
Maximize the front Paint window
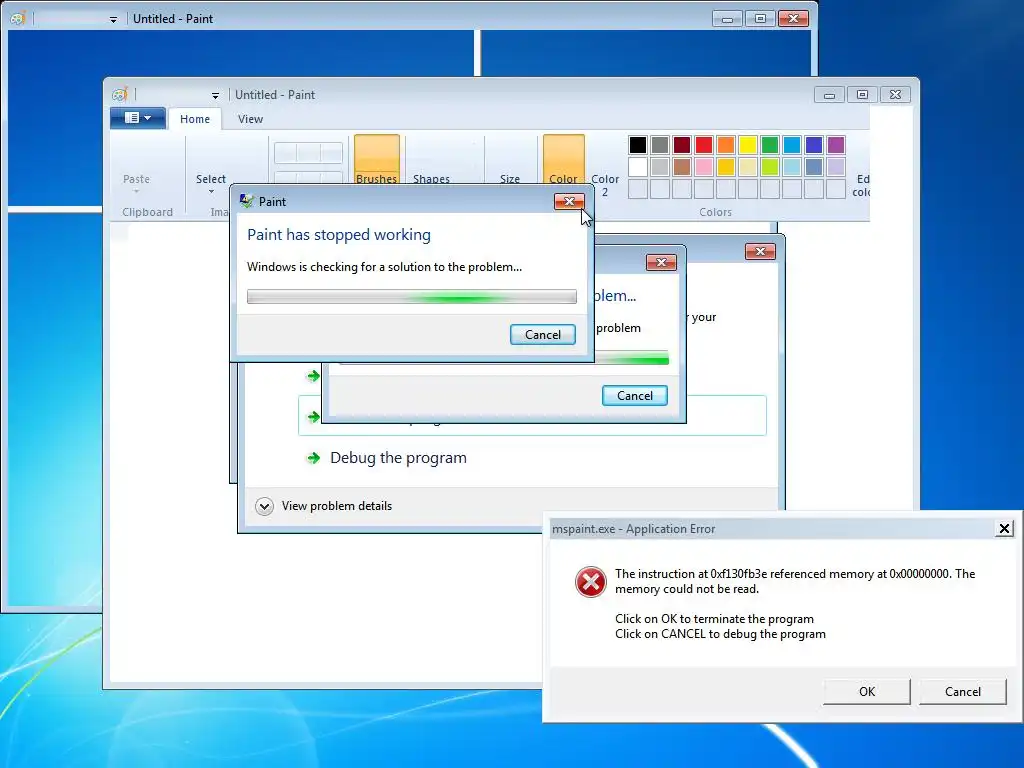[x=862, y=95]
